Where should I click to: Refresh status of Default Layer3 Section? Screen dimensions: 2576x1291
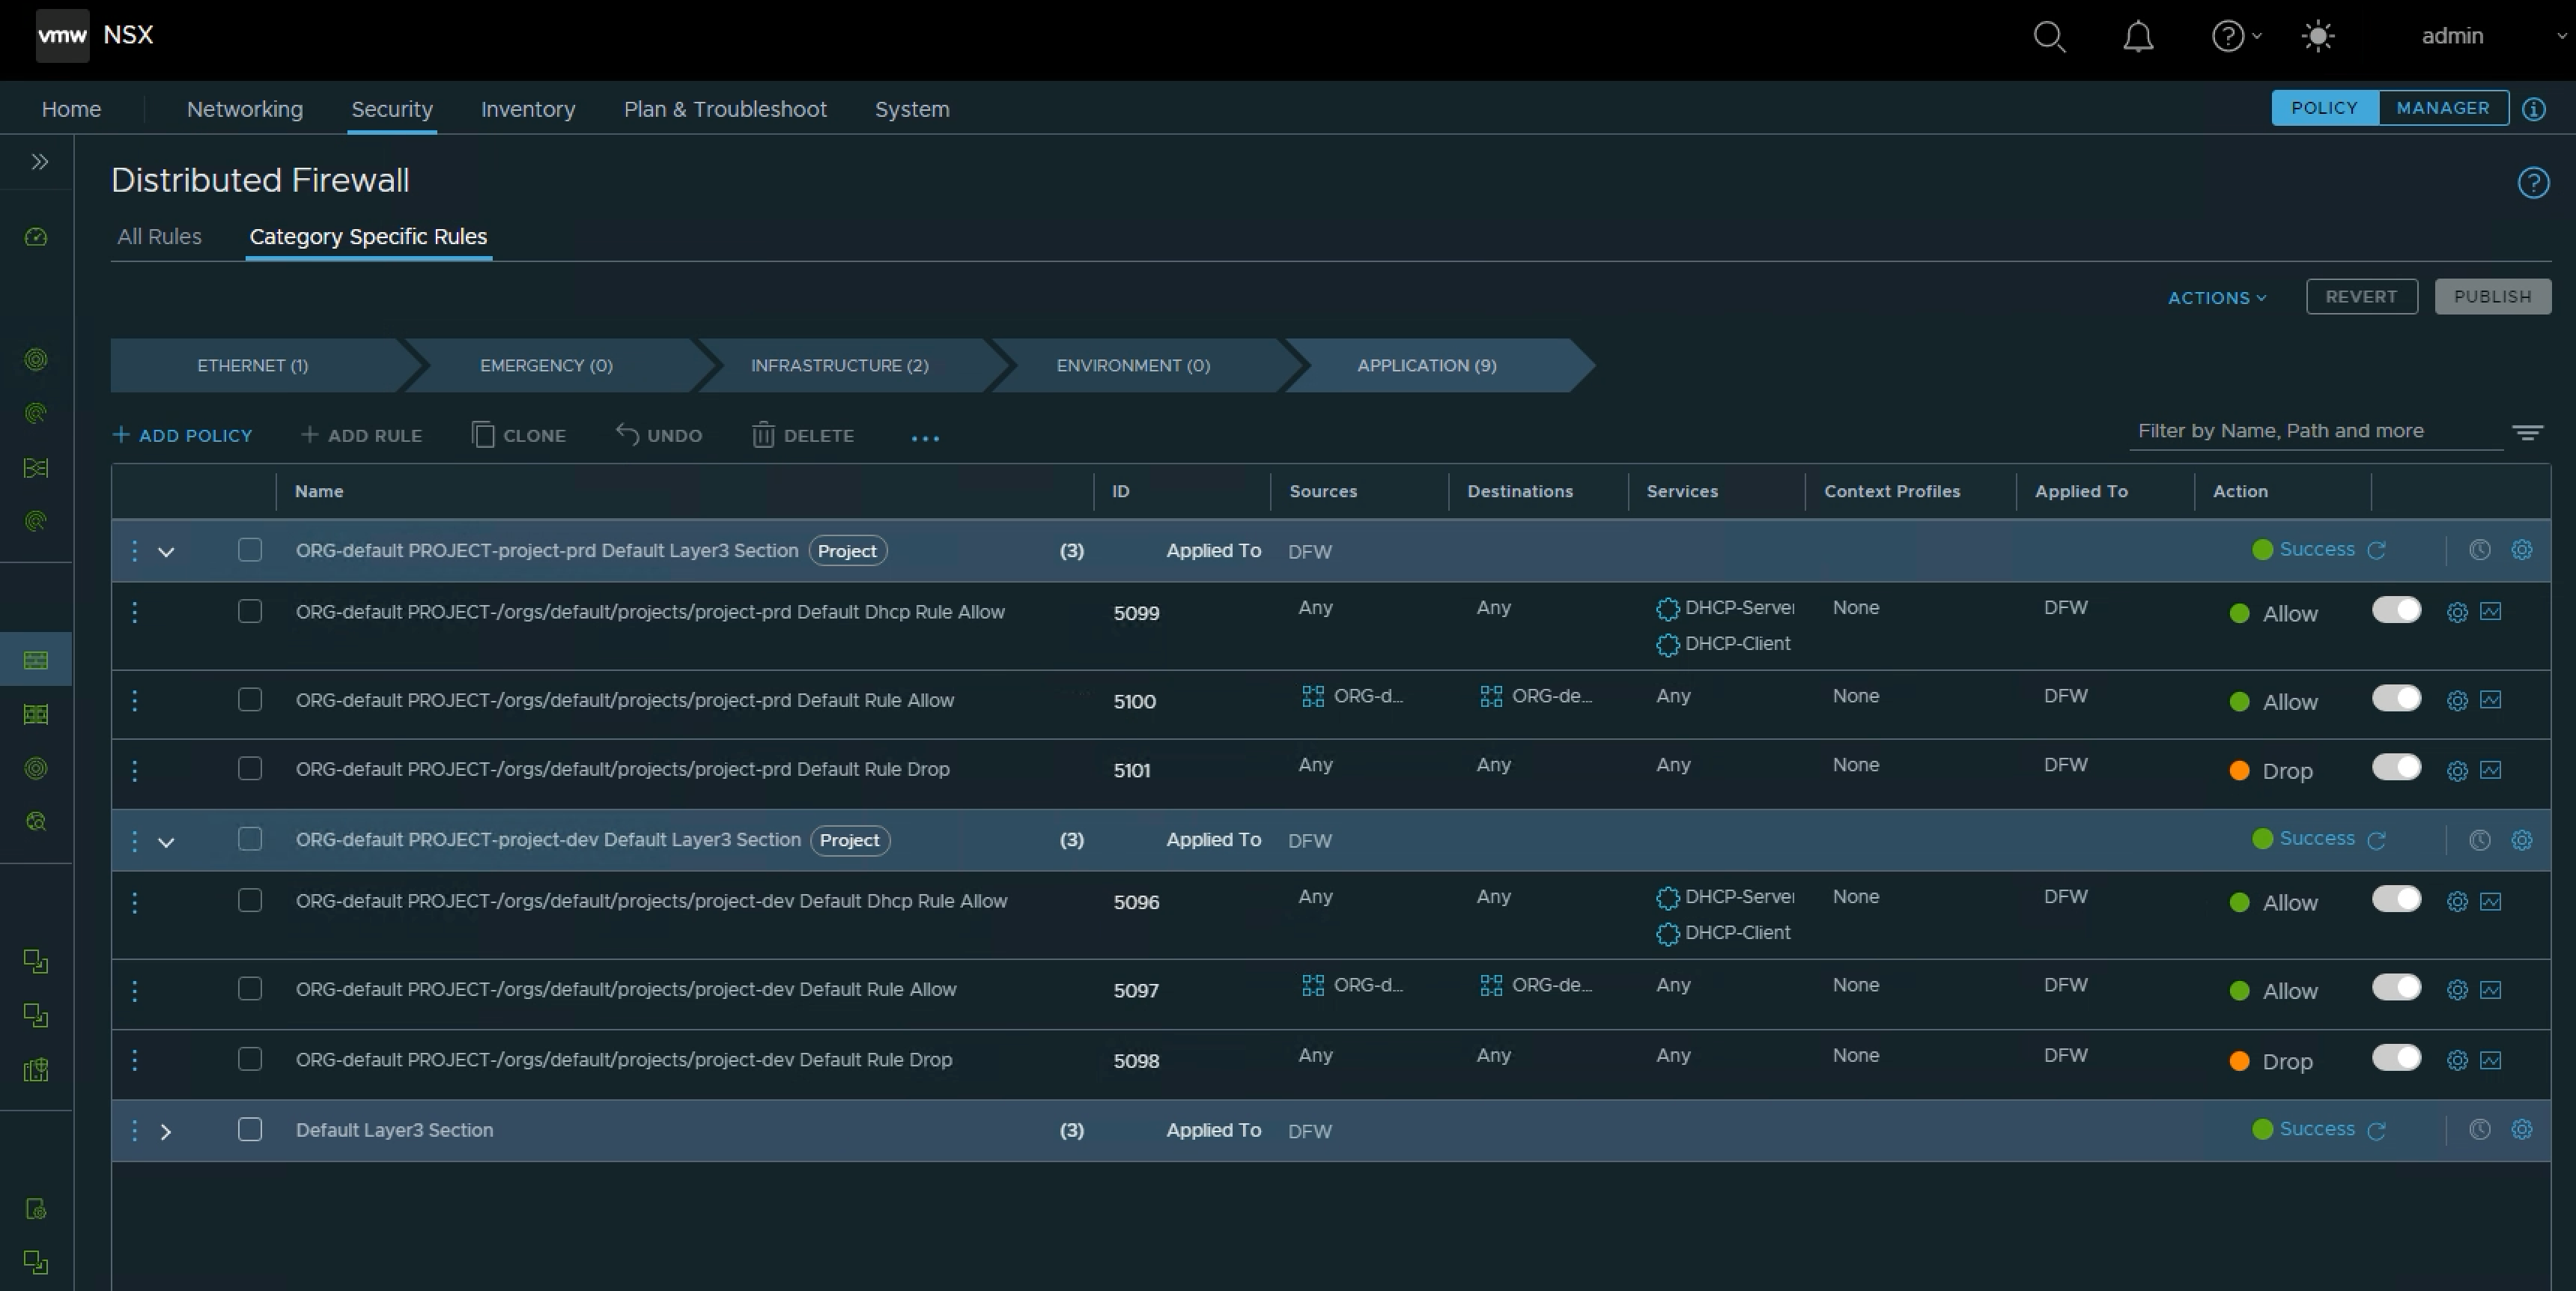[2377, 1130]
